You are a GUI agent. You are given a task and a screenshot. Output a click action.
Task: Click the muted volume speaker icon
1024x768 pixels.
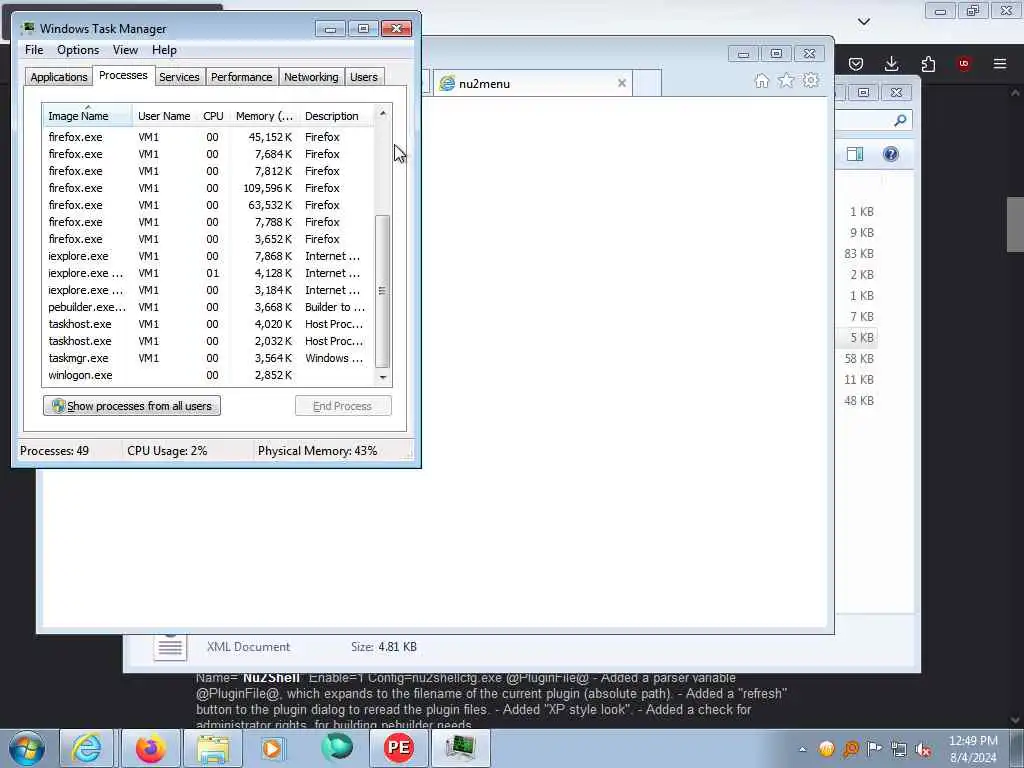coord(923,749)
